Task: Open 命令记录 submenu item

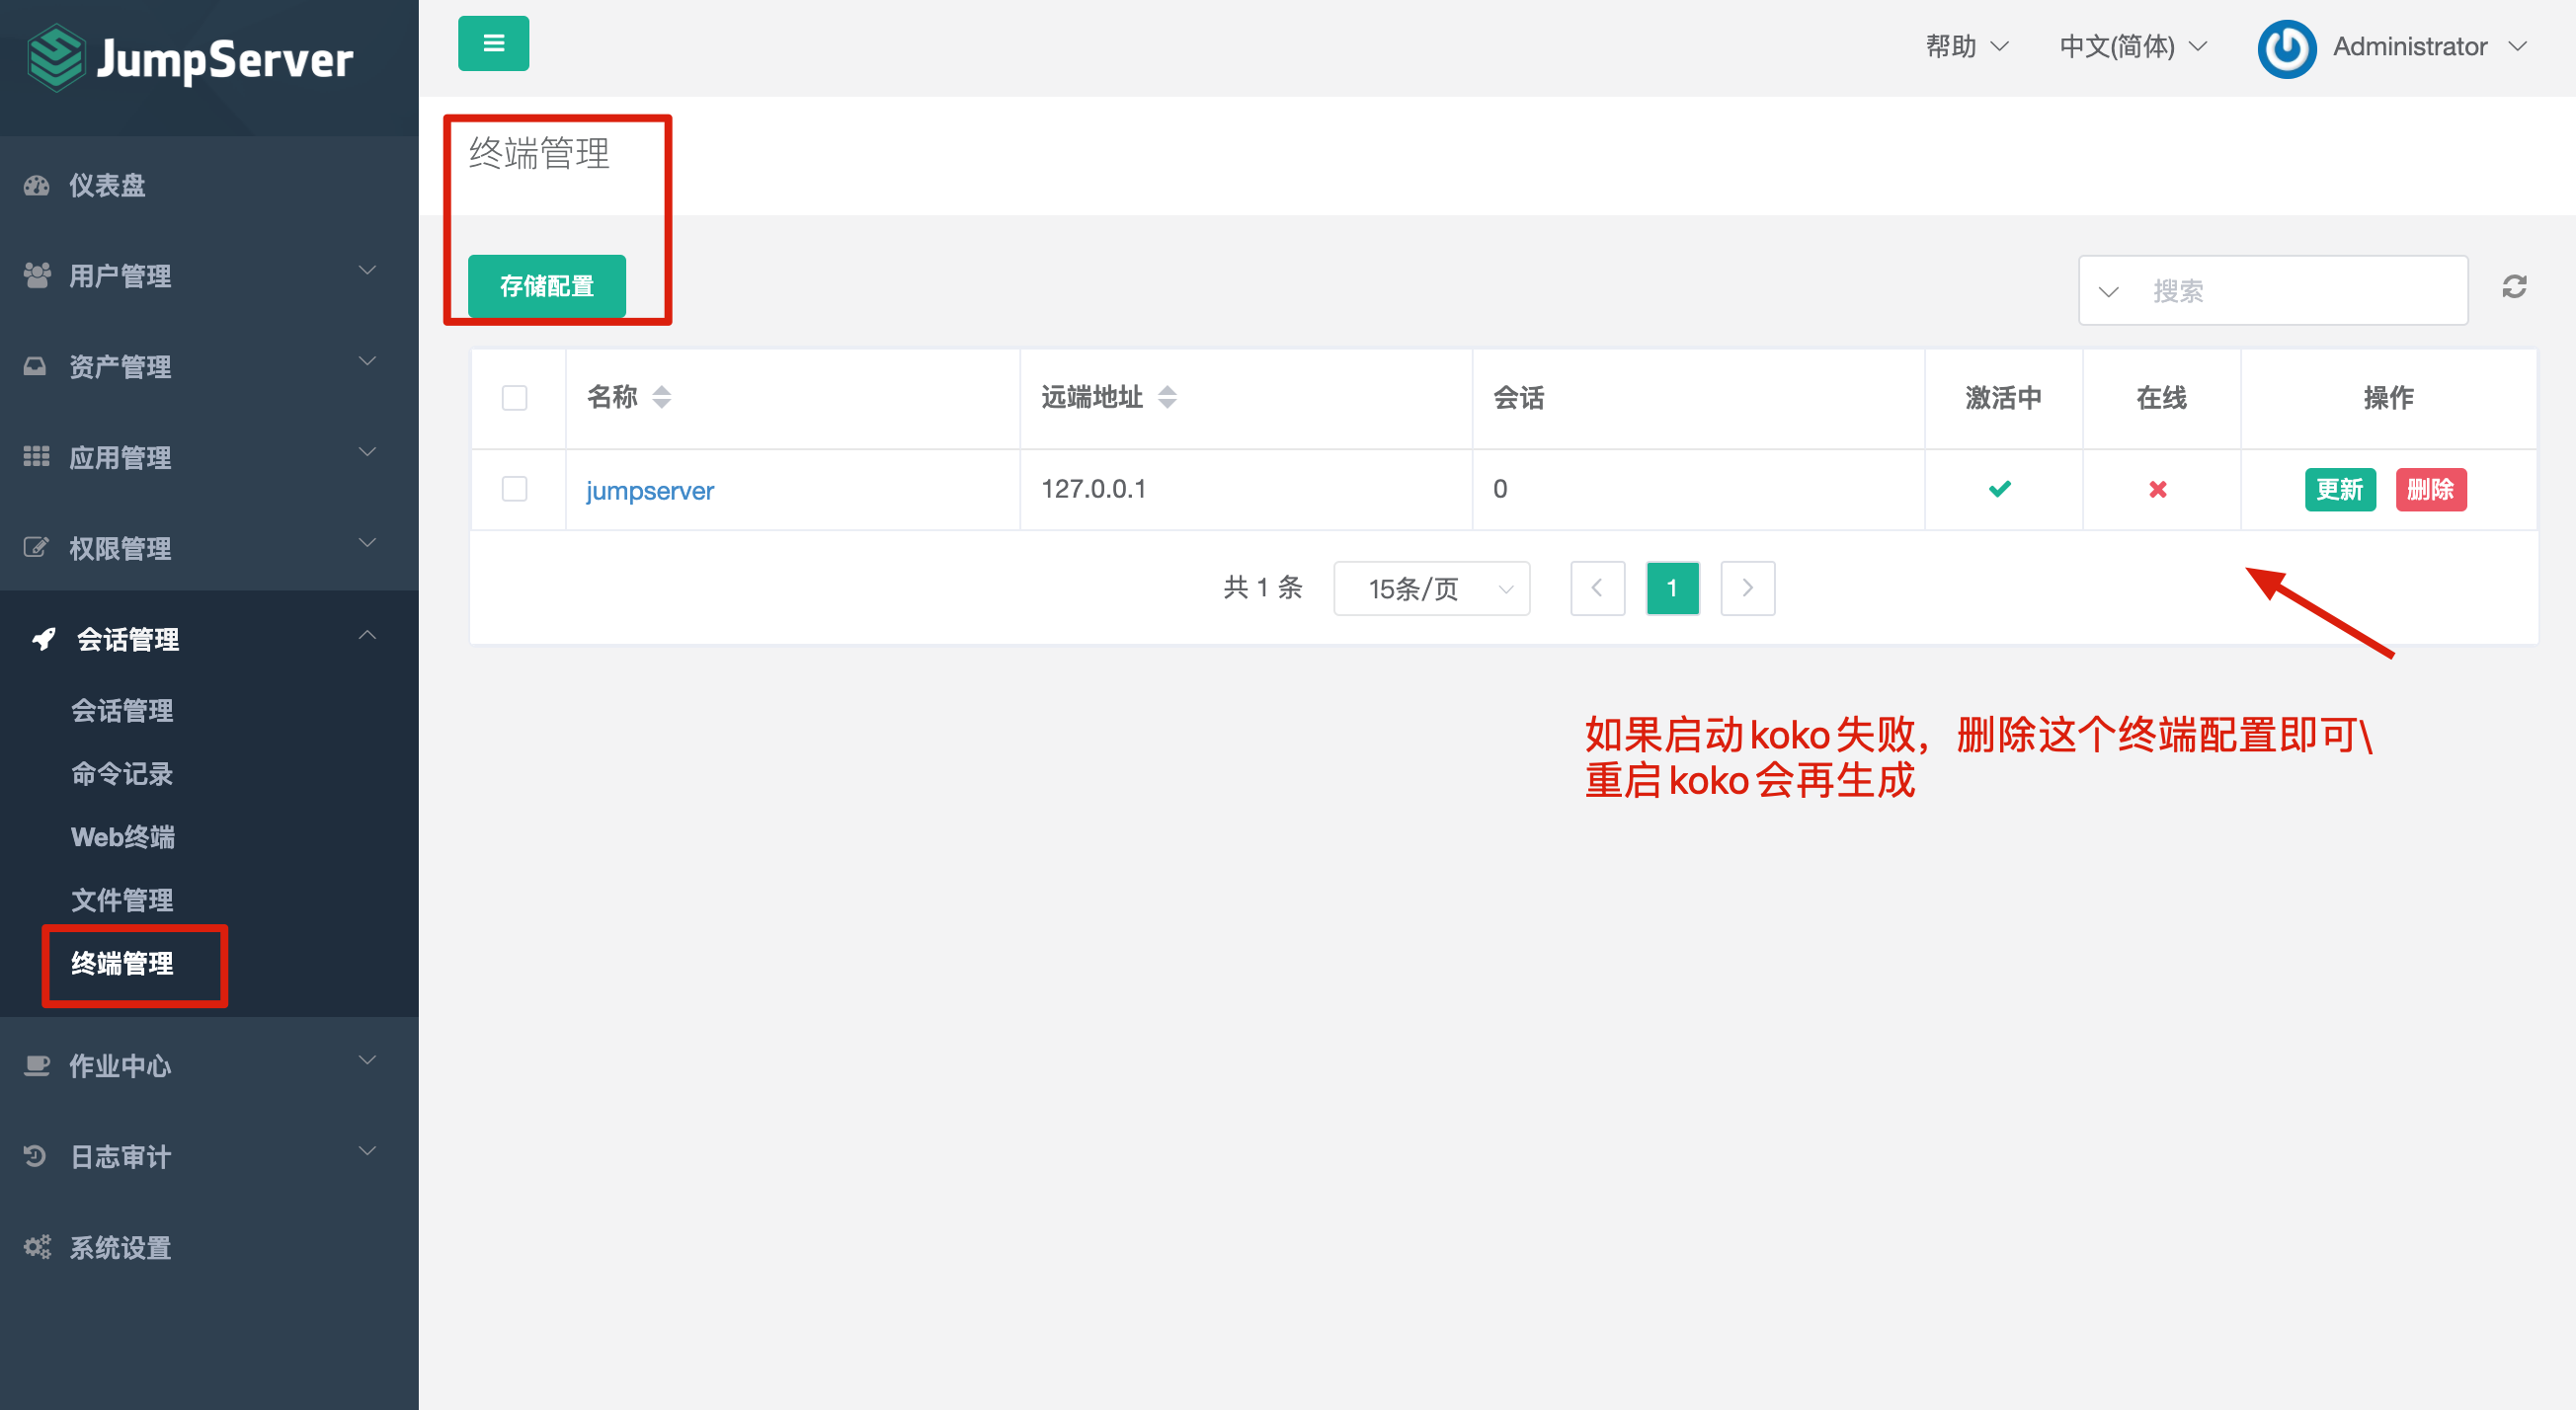Action: 122,773
